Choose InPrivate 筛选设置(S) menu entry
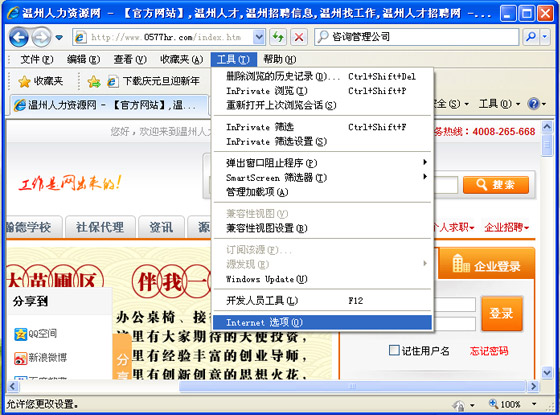This screenshot has height=415, width=560. 322,141
